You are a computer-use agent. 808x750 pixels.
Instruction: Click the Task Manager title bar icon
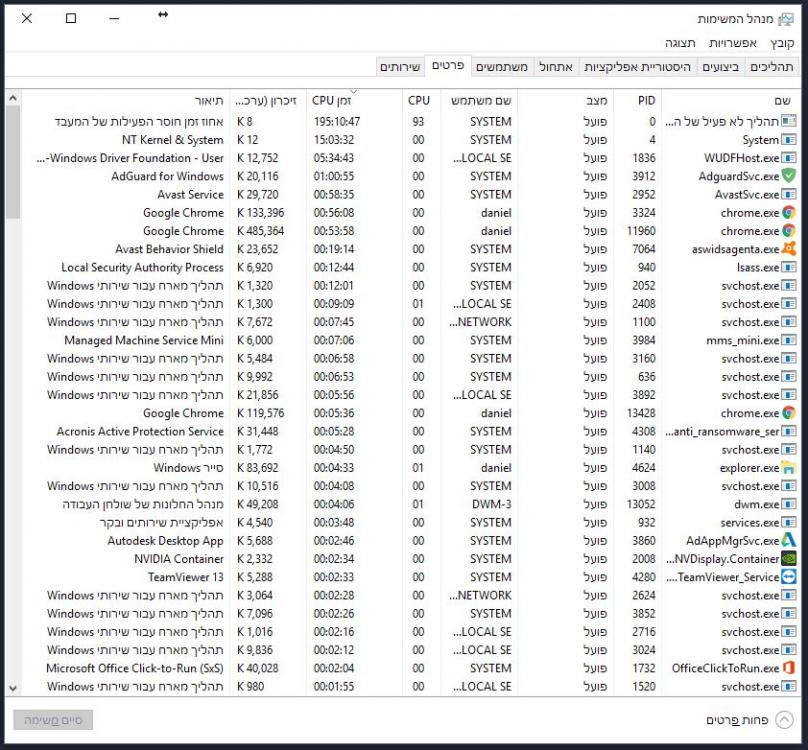click(x=785, y=19)
